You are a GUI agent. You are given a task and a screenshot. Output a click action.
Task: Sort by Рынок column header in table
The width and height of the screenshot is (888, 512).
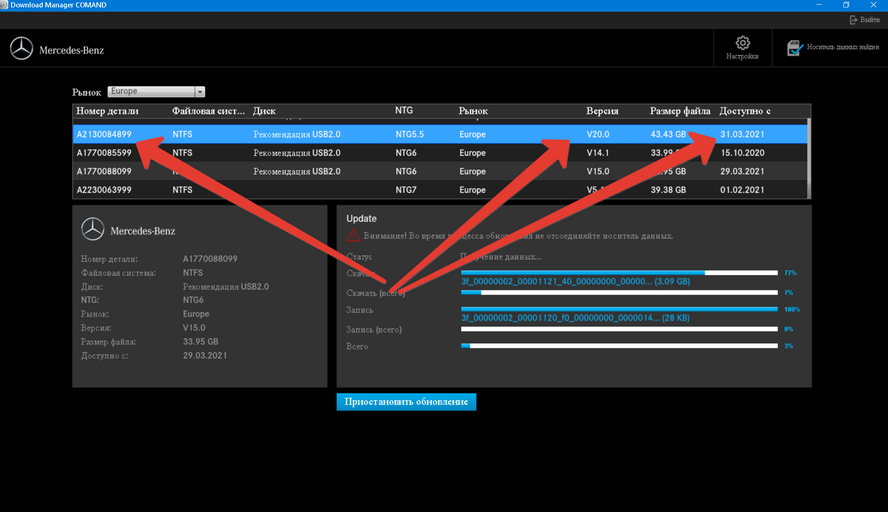click(473, 111)
